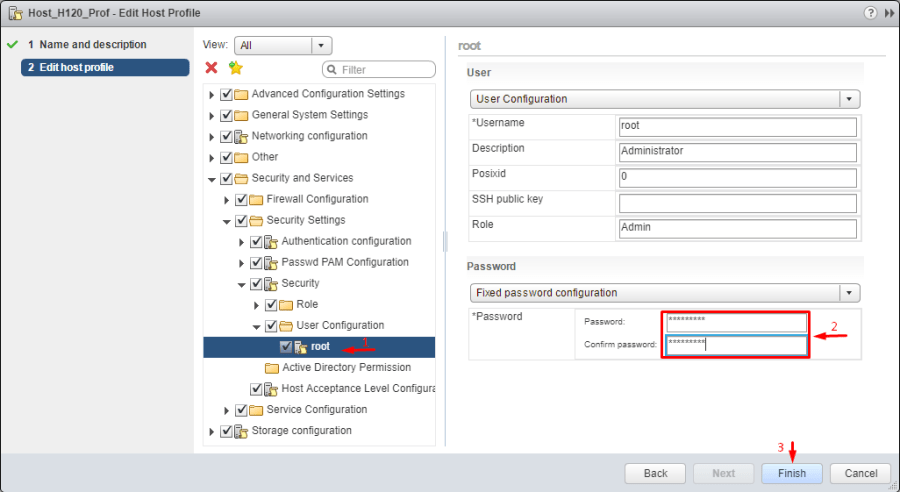Image resolution: width=900 pixels, height=492 pixels.
Task: Toggle the Storage configuration checkbox
Action: click(x=226, y=431)
